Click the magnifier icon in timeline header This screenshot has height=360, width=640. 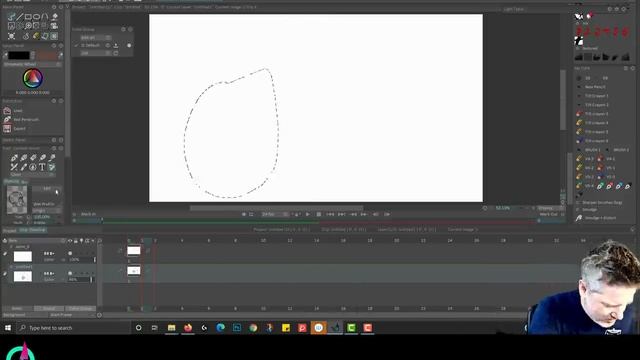[x=100, y=241]
